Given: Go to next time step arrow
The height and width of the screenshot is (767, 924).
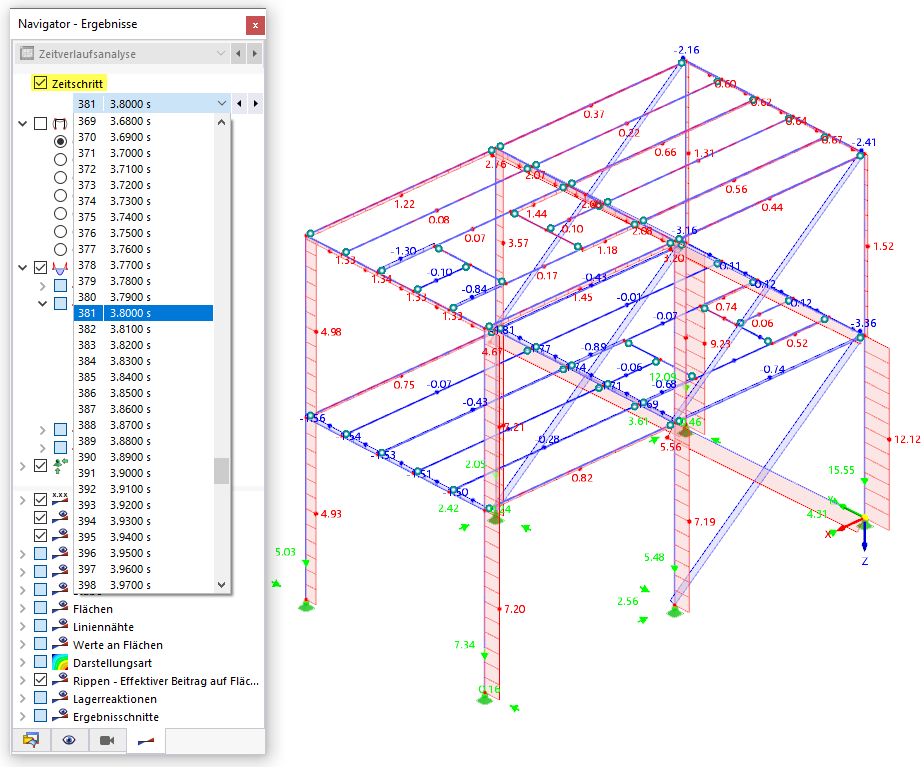Looking at the screenshot, I should coord(255,104).
